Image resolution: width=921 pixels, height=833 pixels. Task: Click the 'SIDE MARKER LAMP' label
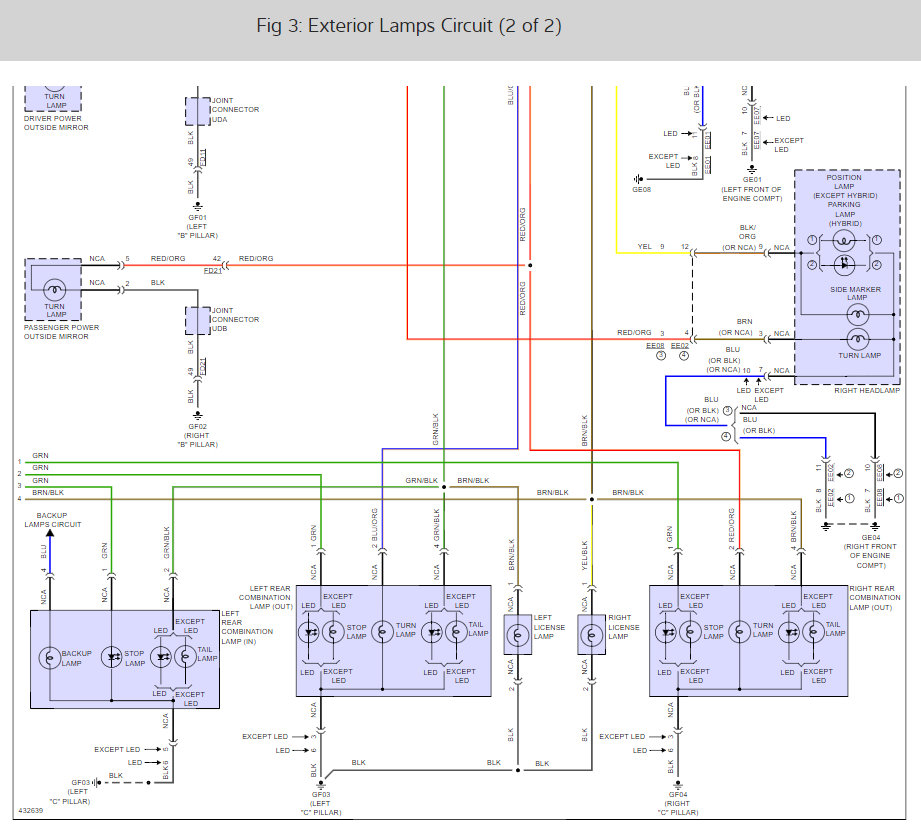point(856,293)
